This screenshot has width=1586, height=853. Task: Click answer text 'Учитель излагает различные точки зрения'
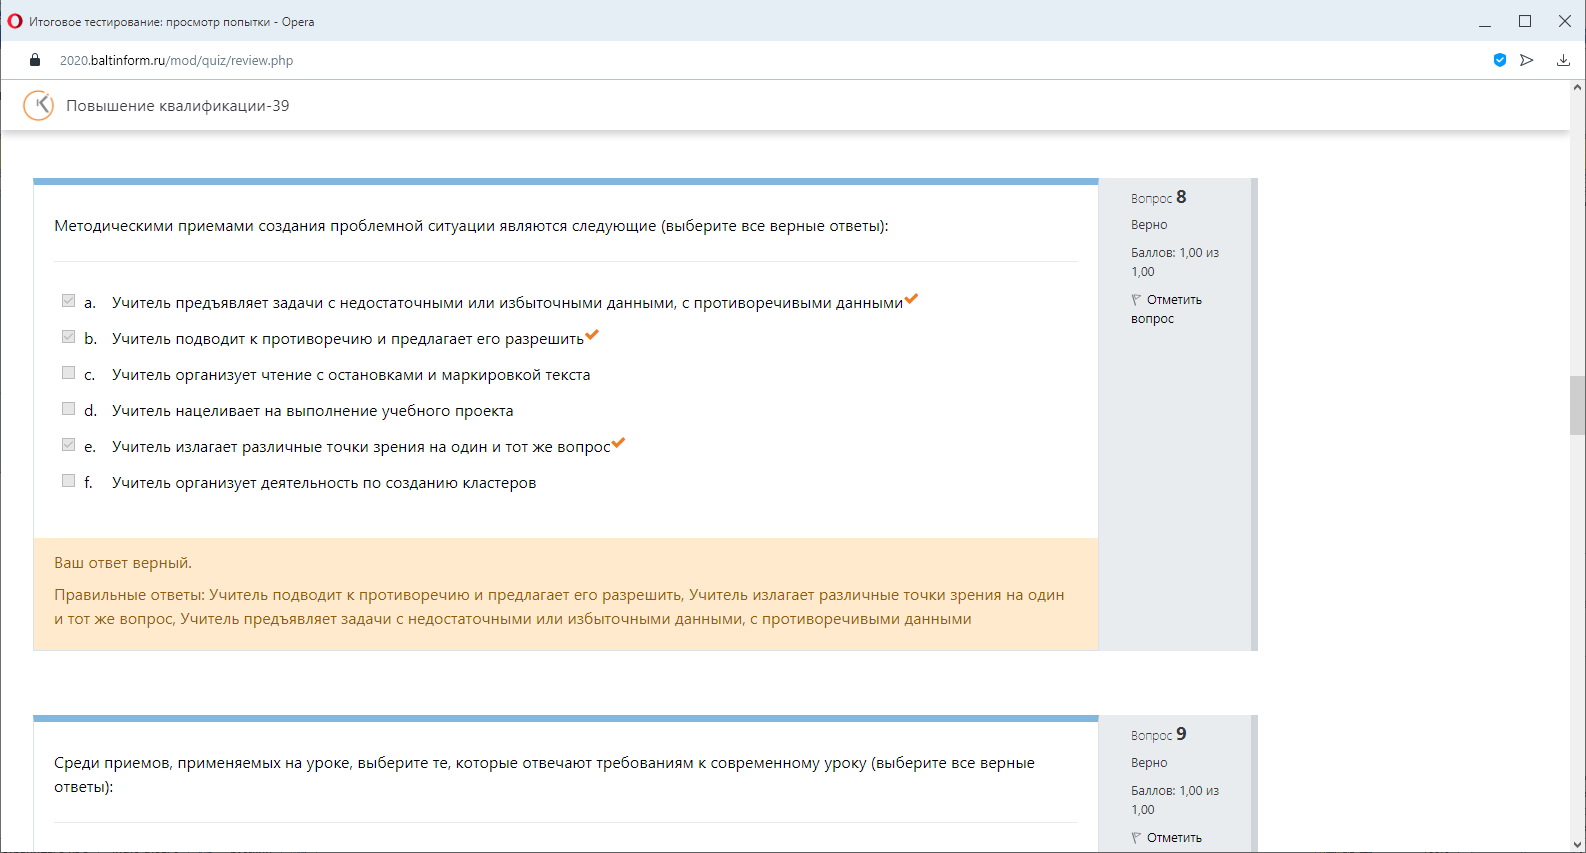click(x=361, y=447)
